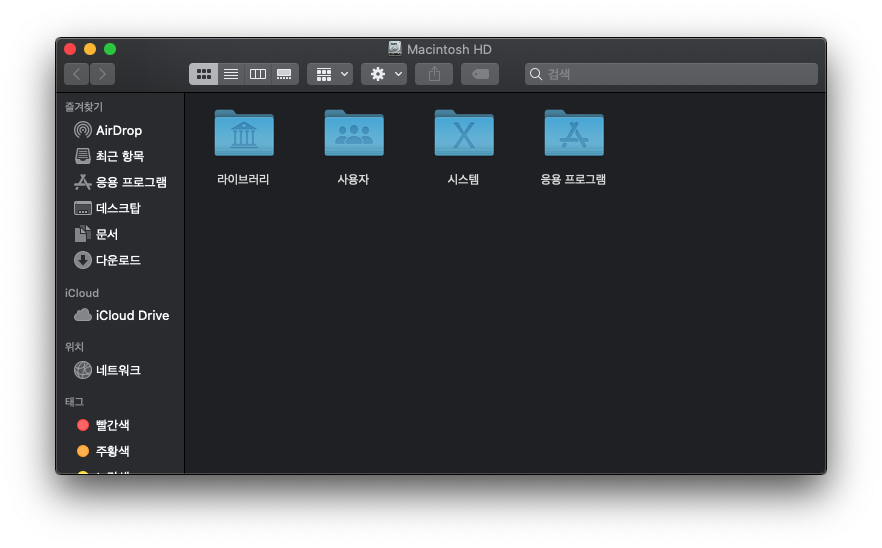This screenshot has height=548, width=882.
Task: Click the 즐겨찾기 section header
Action: click(84, 107)
